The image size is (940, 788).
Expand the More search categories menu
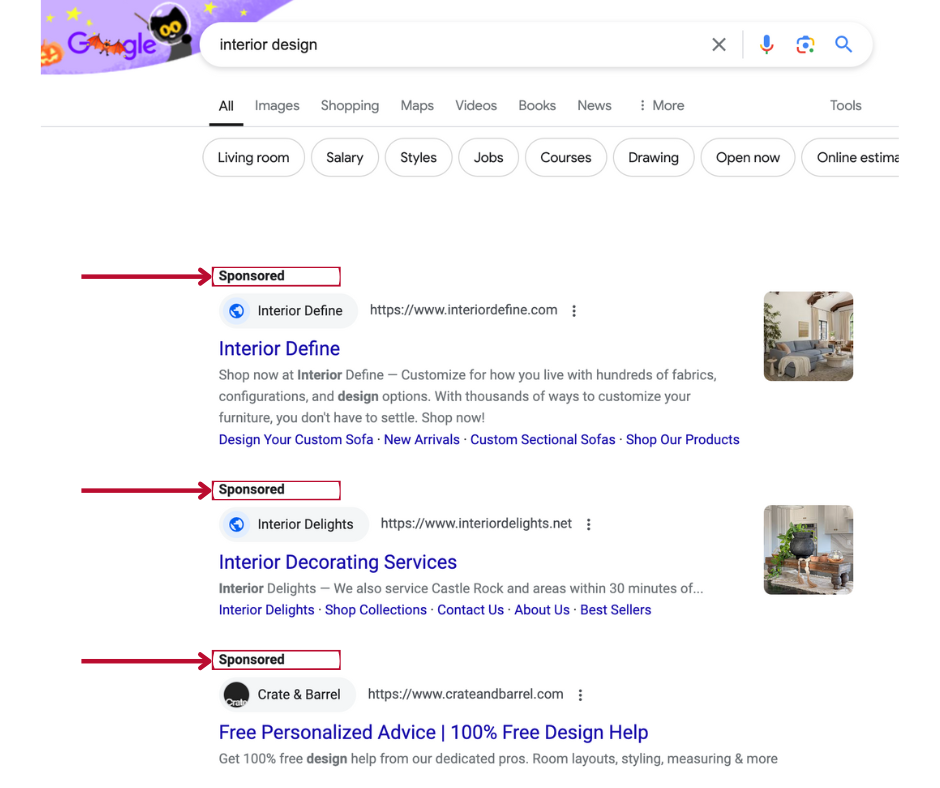[662, 106]
